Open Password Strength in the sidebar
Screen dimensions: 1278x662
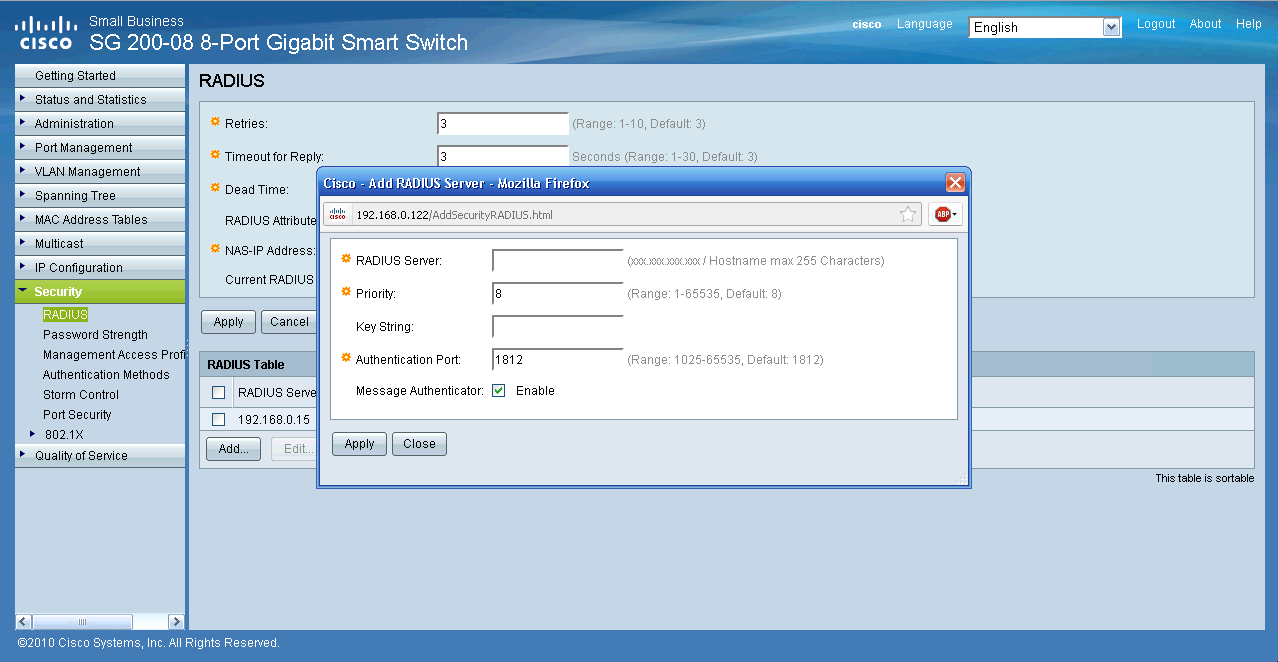(x=95, y=335)
